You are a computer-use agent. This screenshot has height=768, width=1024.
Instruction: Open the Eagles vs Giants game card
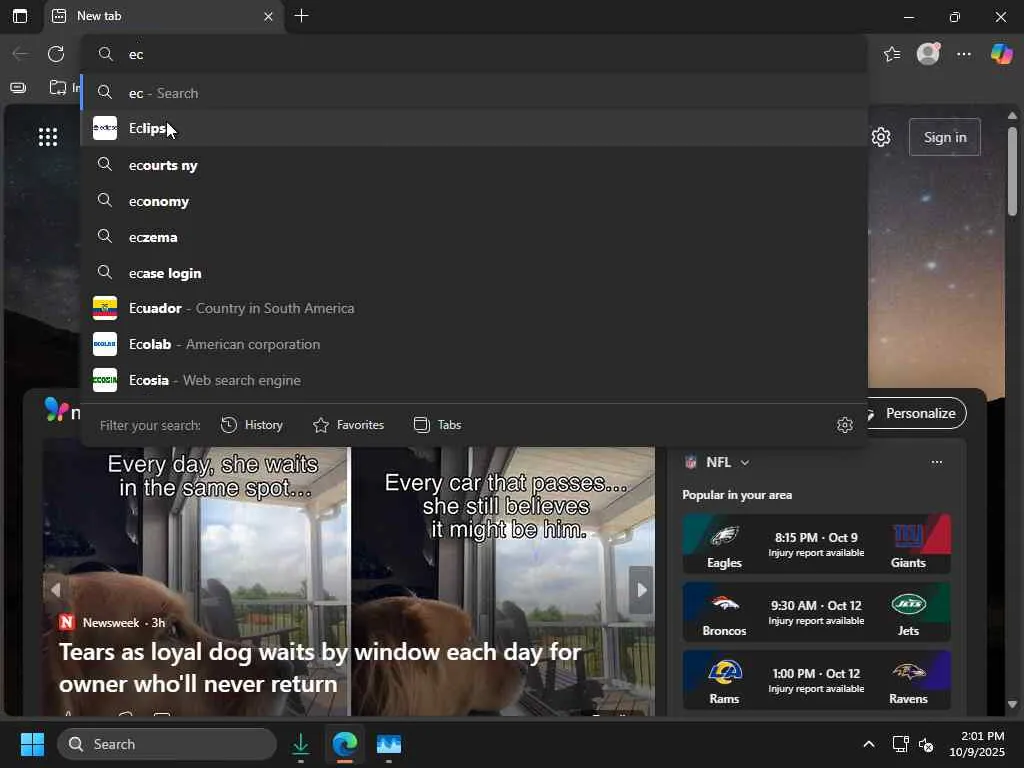[816, 544]
